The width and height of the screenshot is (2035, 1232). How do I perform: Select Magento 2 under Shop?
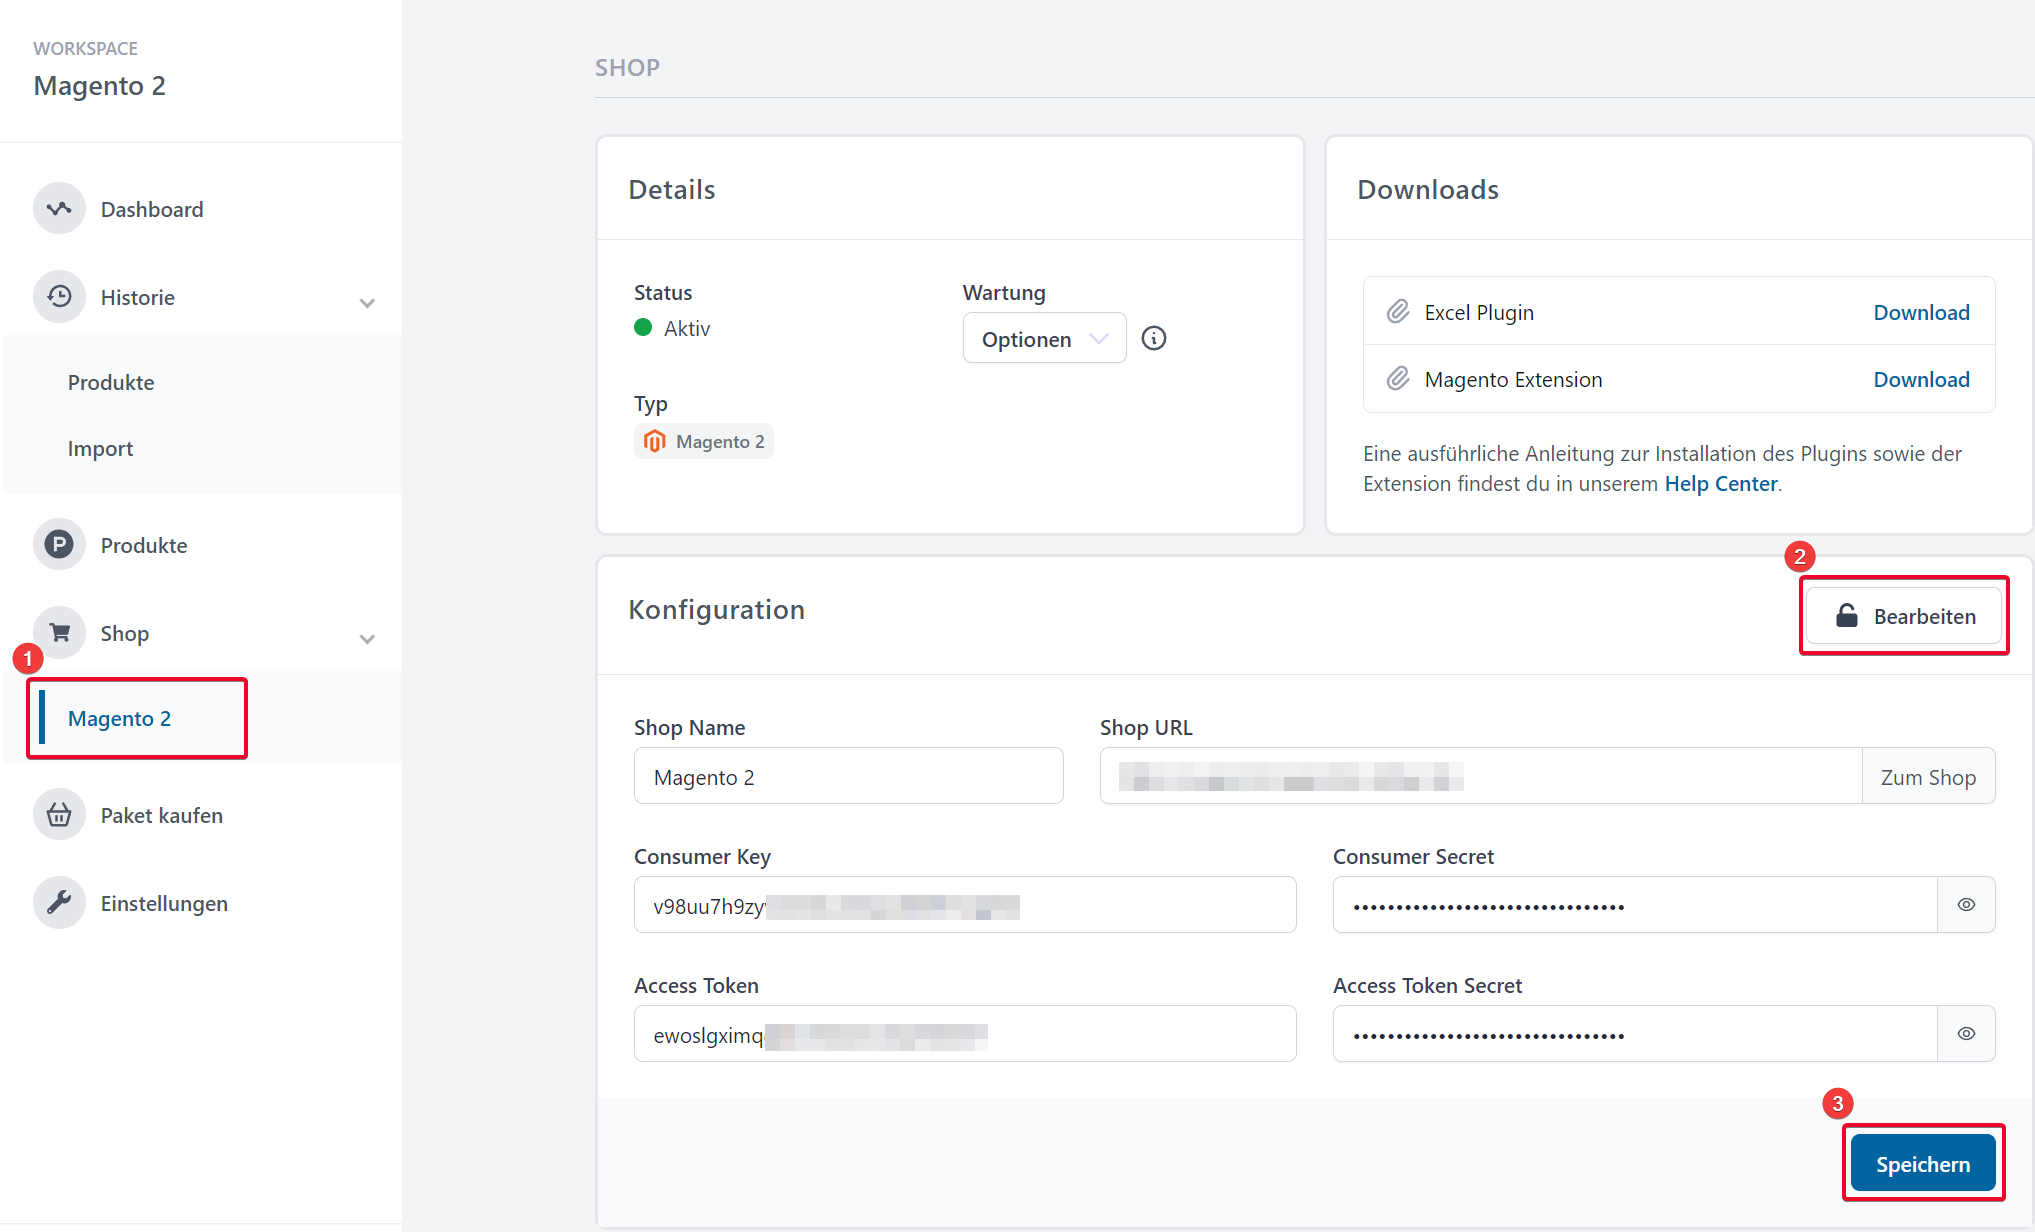pos(119,718)
